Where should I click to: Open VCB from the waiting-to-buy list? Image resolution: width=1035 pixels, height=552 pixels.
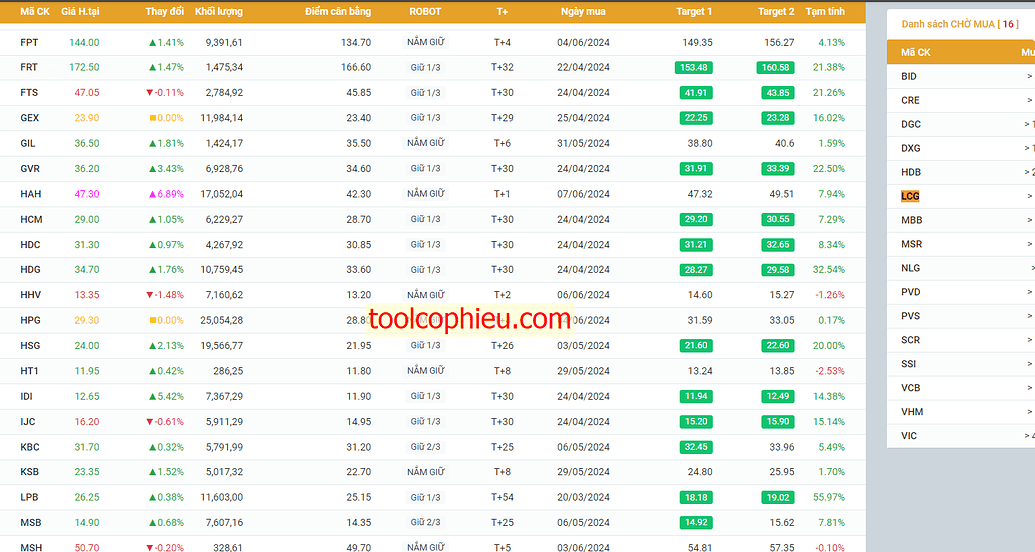[x=910, y=388]
